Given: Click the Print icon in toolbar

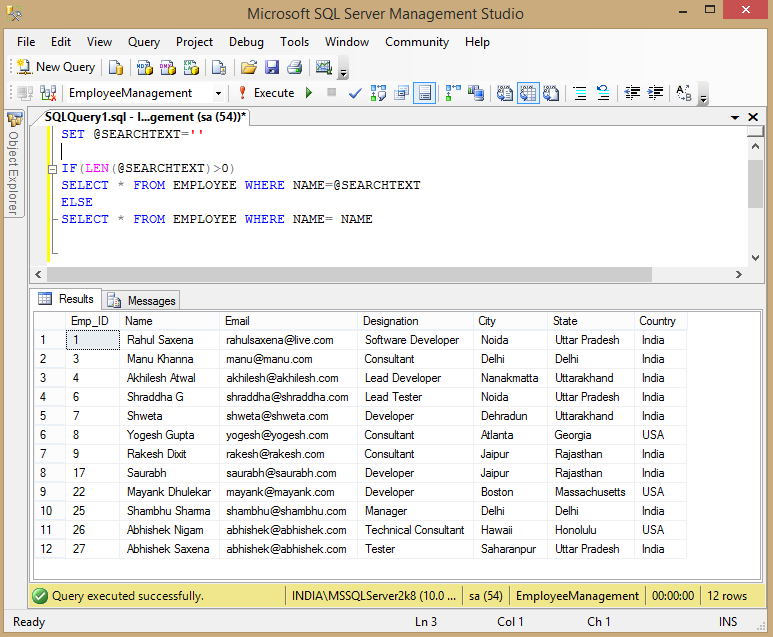Looking at the screenshot, I should pyautogui.click(x=294, y=67).
